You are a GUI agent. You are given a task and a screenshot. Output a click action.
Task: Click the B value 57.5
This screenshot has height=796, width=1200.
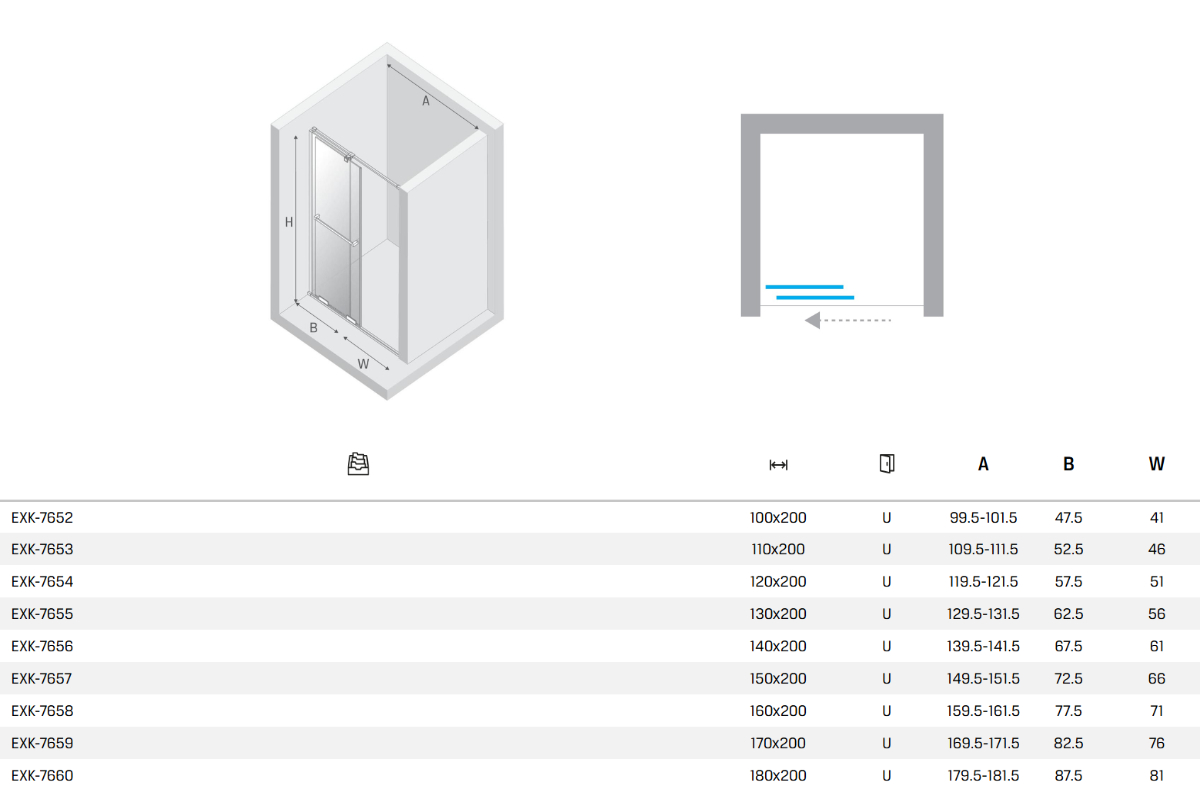tap(1069, 581)
